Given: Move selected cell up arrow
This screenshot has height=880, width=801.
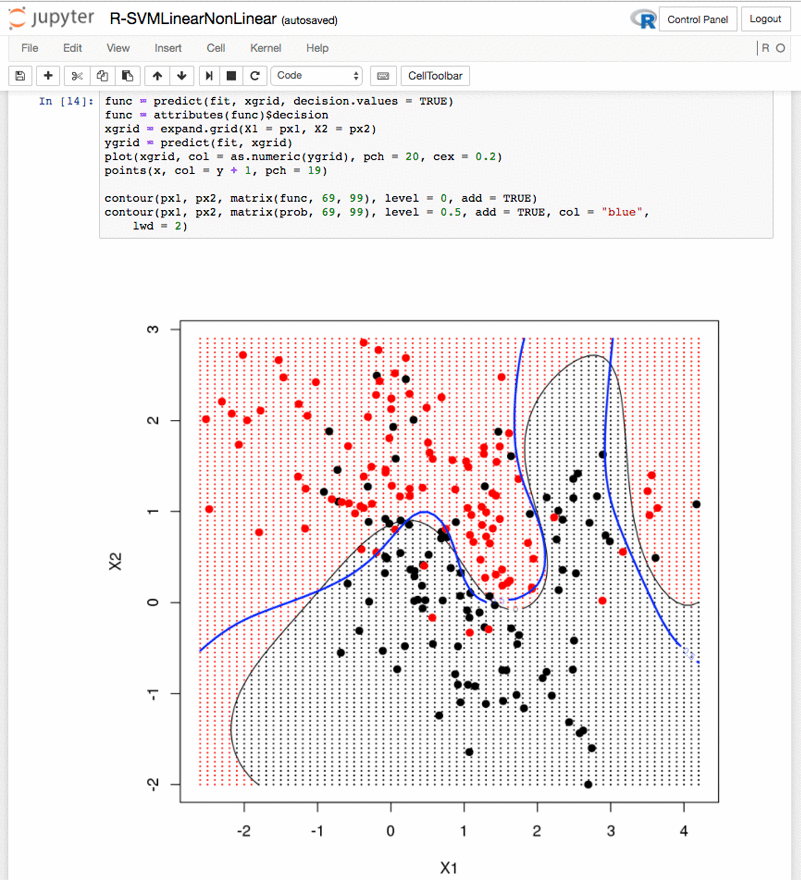Looking at the screenshot, I should pos(157,76).
